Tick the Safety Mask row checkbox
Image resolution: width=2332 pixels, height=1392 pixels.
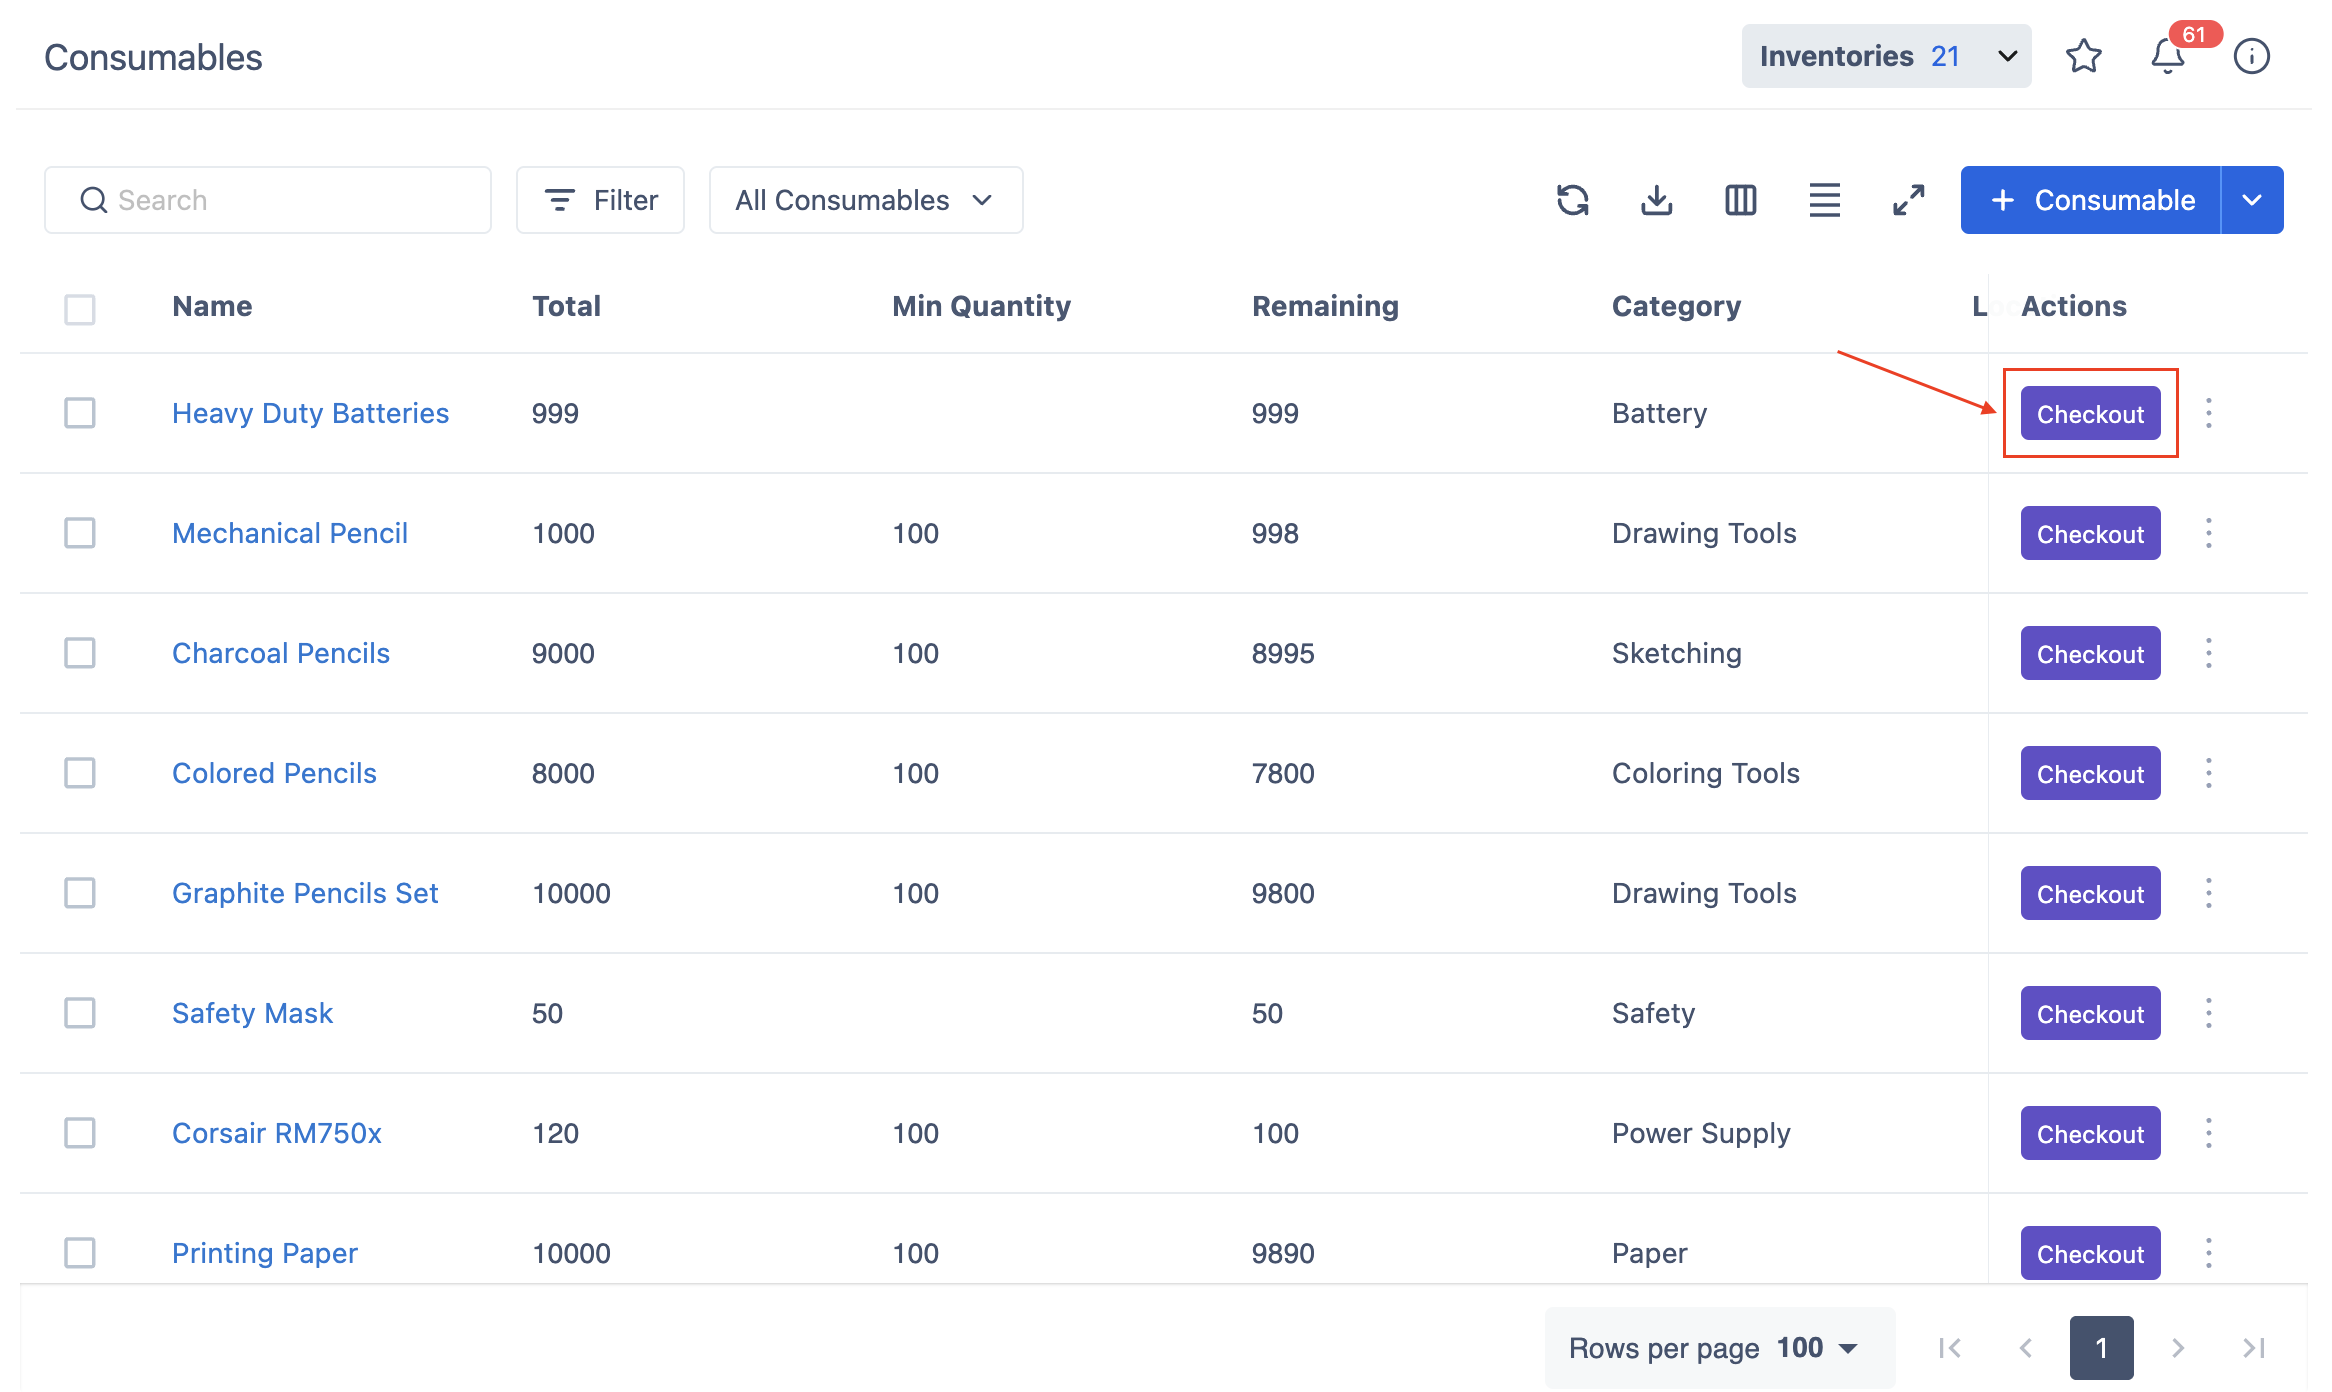coord(80,1013)
